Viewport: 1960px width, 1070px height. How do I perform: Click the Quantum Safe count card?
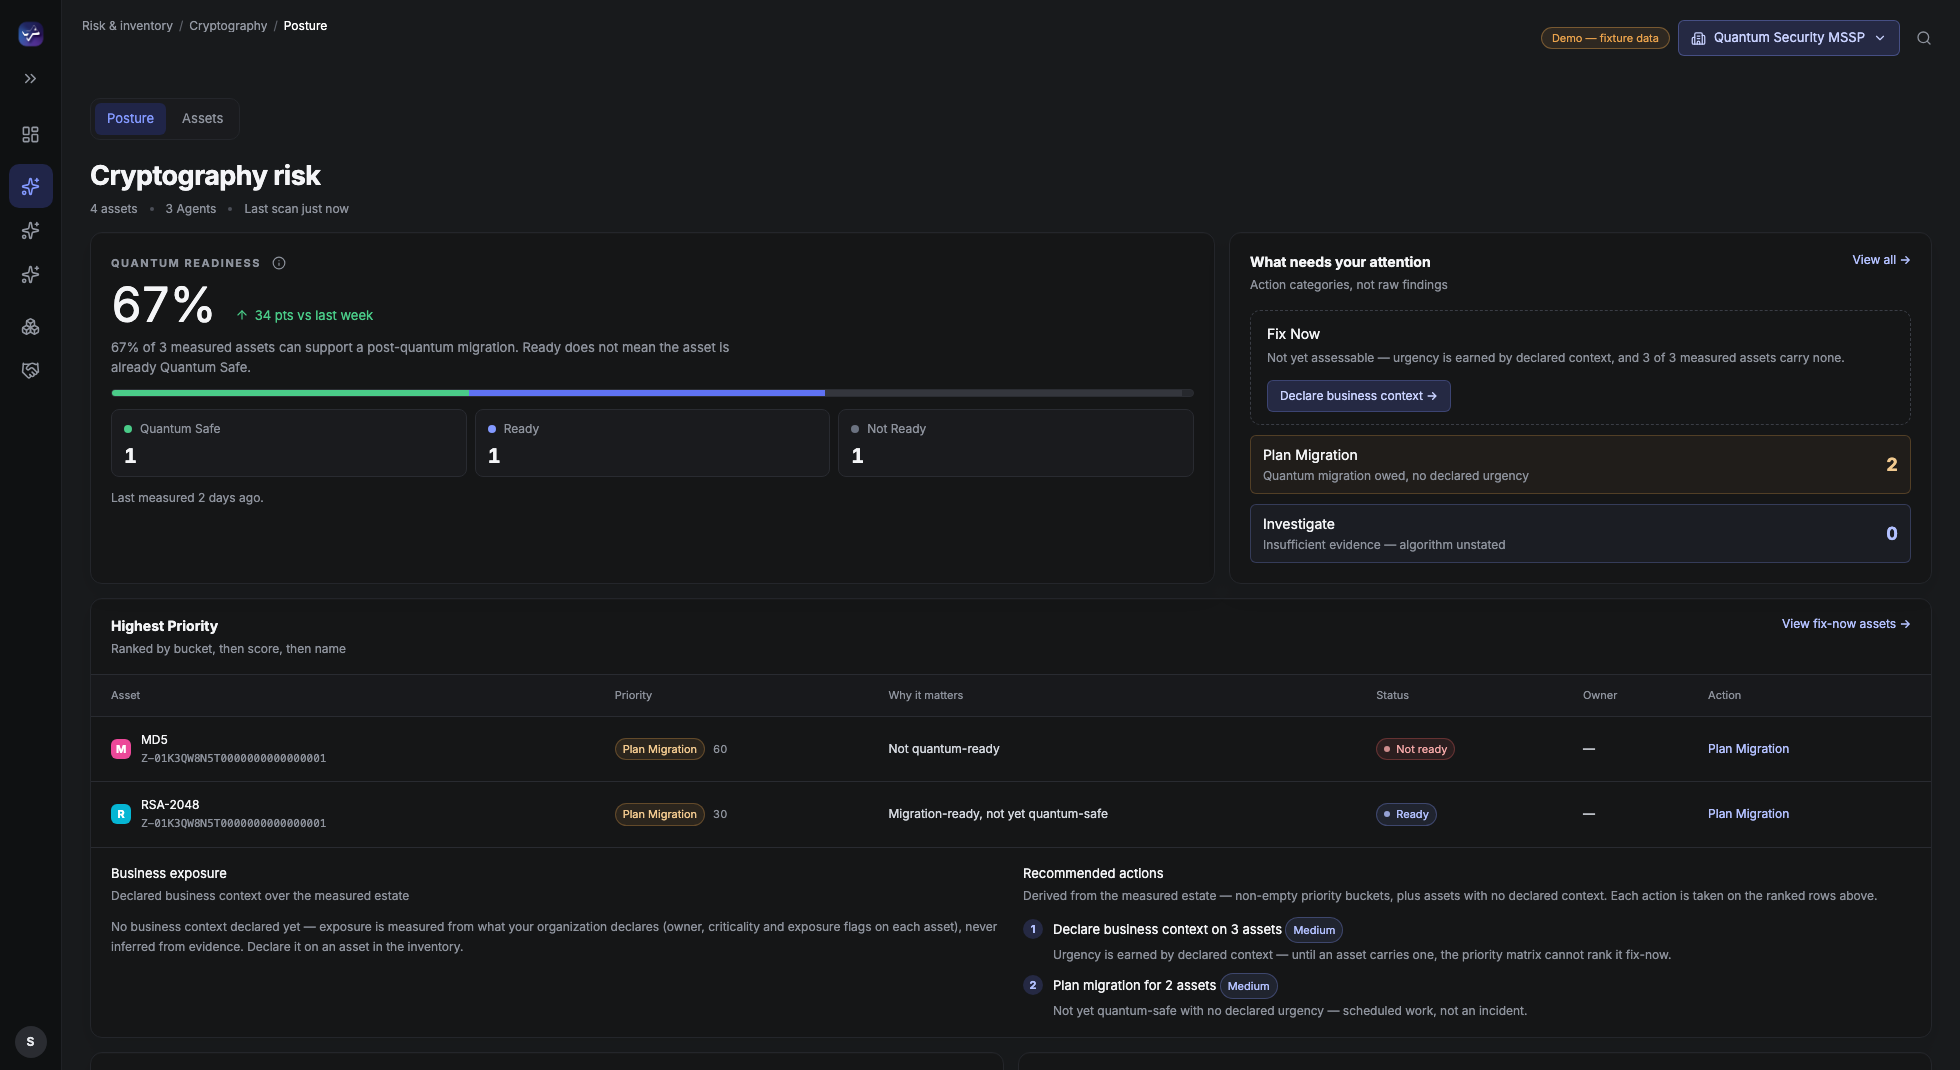(x=288, y=443)
